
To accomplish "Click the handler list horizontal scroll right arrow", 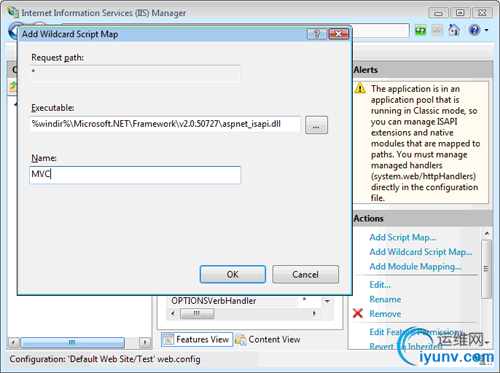I will click(x=314, y=313).
